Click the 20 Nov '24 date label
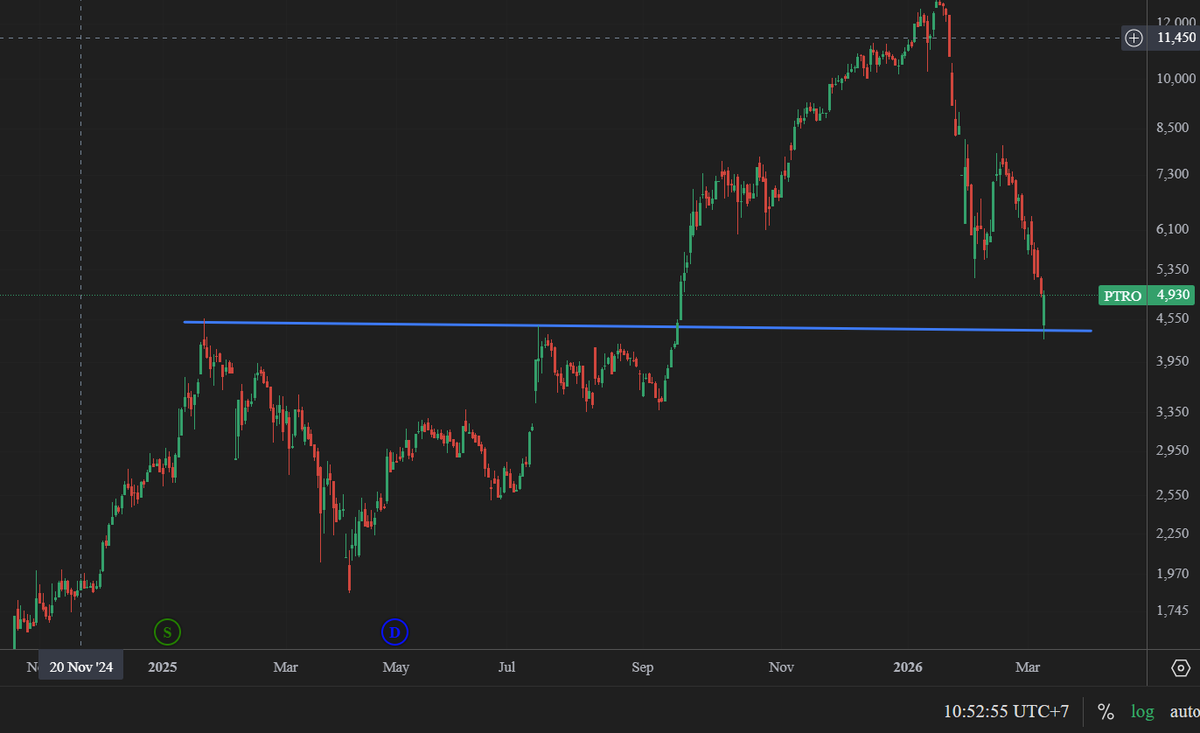1200x733 pixels. click(x=81, y=667)
